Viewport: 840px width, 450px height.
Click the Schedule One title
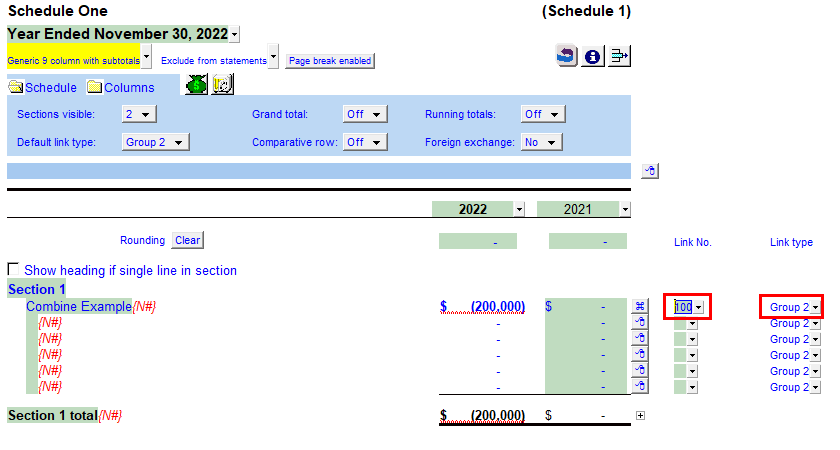pos(58,11)
